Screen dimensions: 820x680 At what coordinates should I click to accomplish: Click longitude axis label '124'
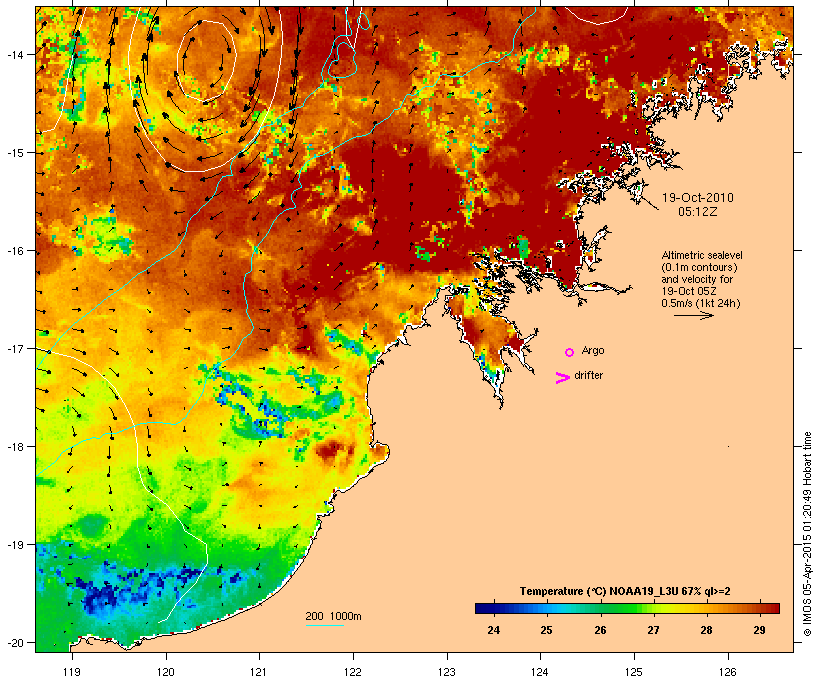540,672
